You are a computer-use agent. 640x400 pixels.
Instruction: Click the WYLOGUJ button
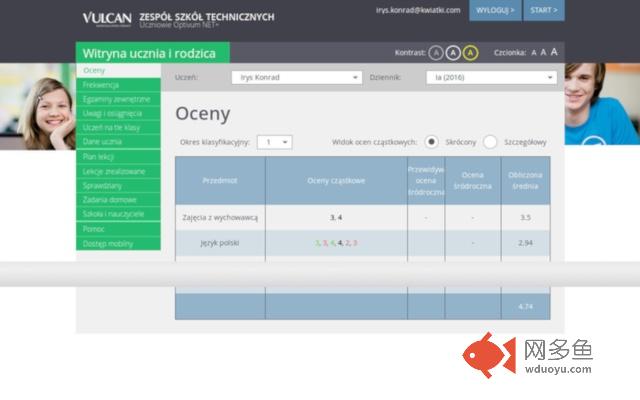[495, 10]
